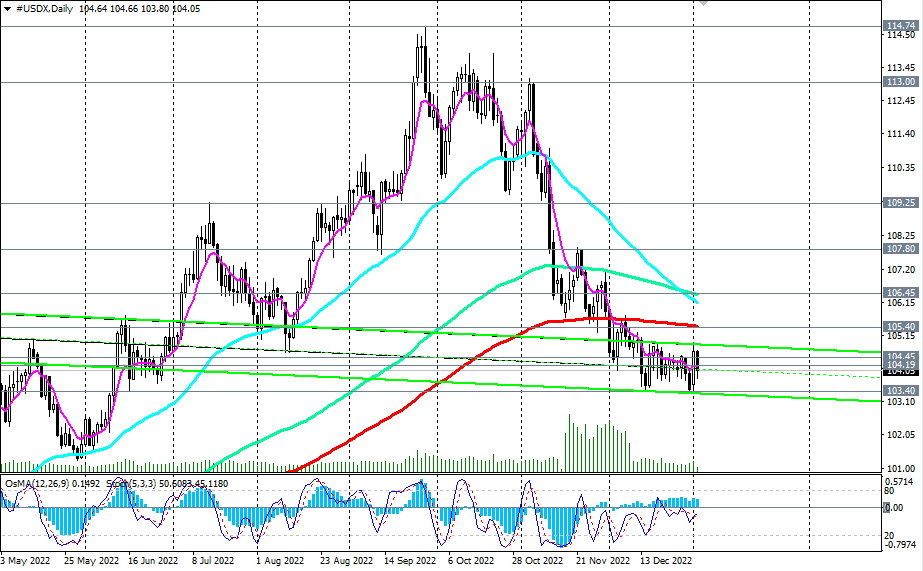Click the 25 May 2022 date label
This screenshot has width=923, height=571.
click(x=86, y=562)
